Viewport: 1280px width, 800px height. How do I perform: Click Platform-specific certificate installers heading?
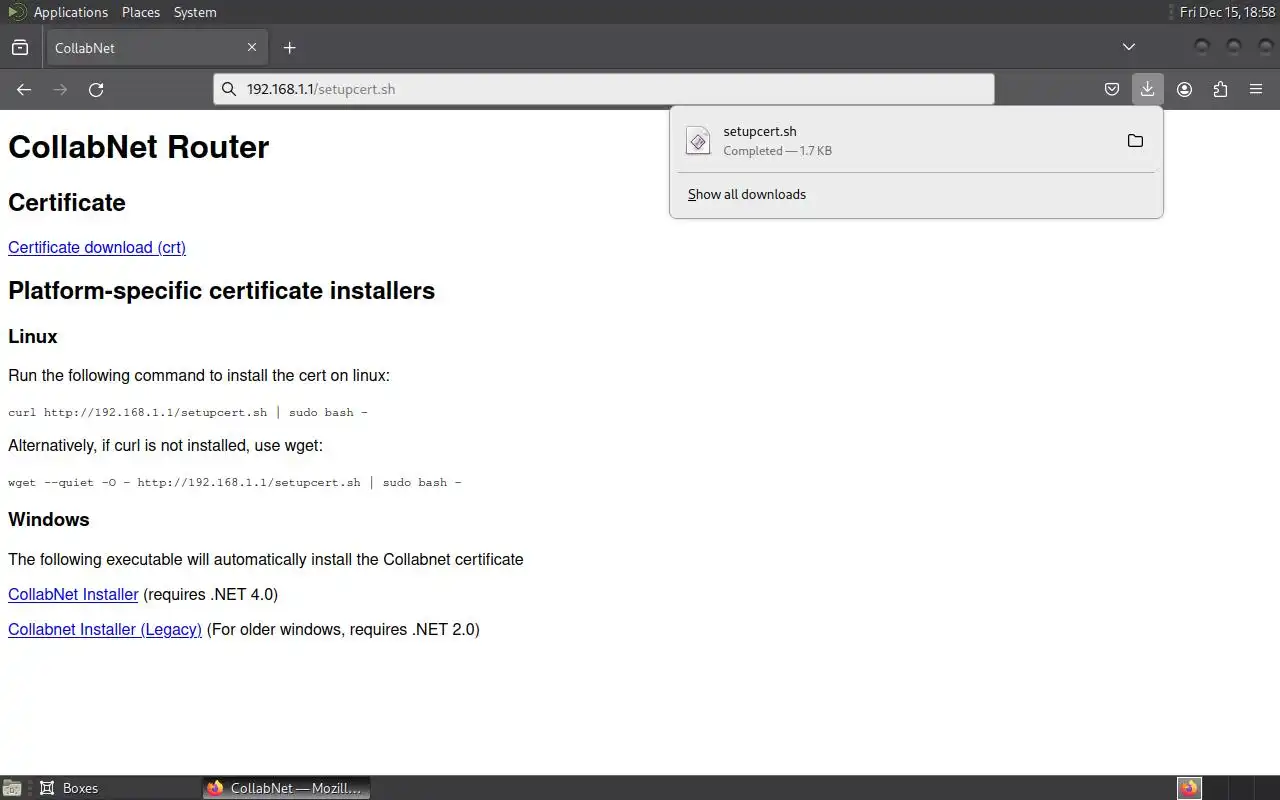coord(222,291)
